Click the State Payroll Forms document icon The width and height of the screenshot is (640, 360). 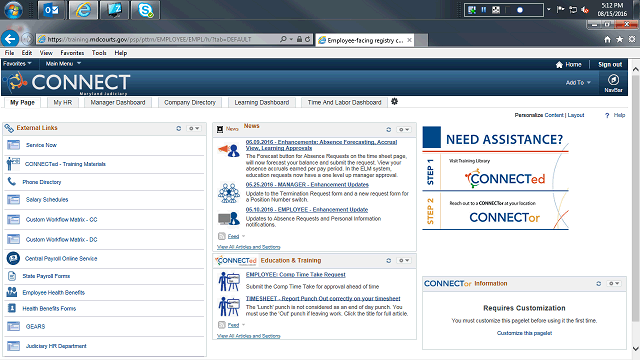[12, 276]
